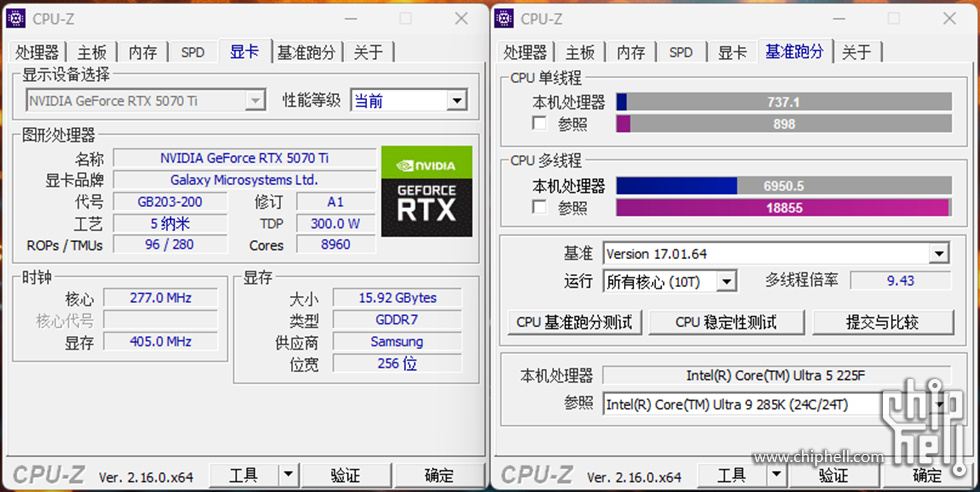980x492 pixels.
Task: Open the 参照 processor dropdown Ultra 9 285K
Action: pyautogui.click(x=776, y=404)
